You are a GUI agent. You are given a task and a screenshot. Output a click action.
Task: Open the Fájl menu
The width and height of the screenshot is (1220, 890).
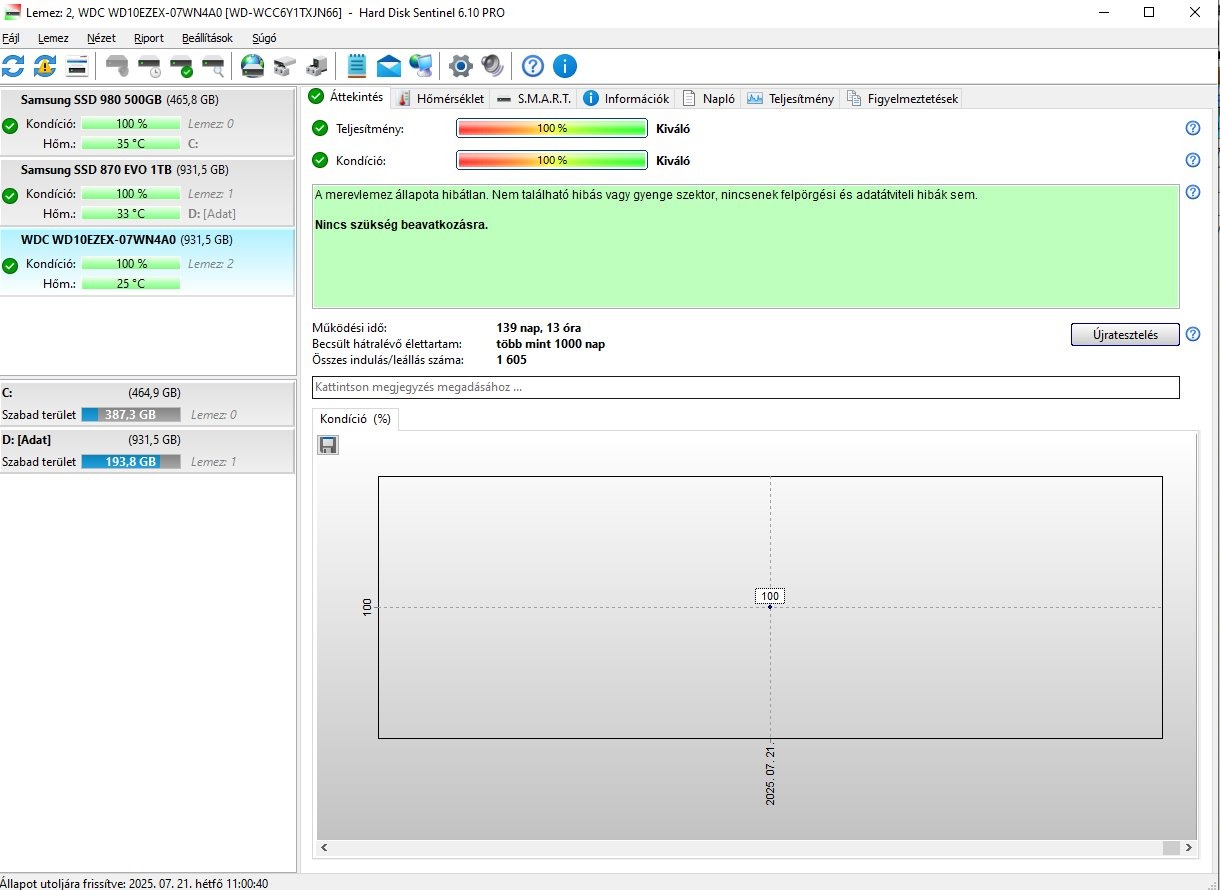point(11,38)
